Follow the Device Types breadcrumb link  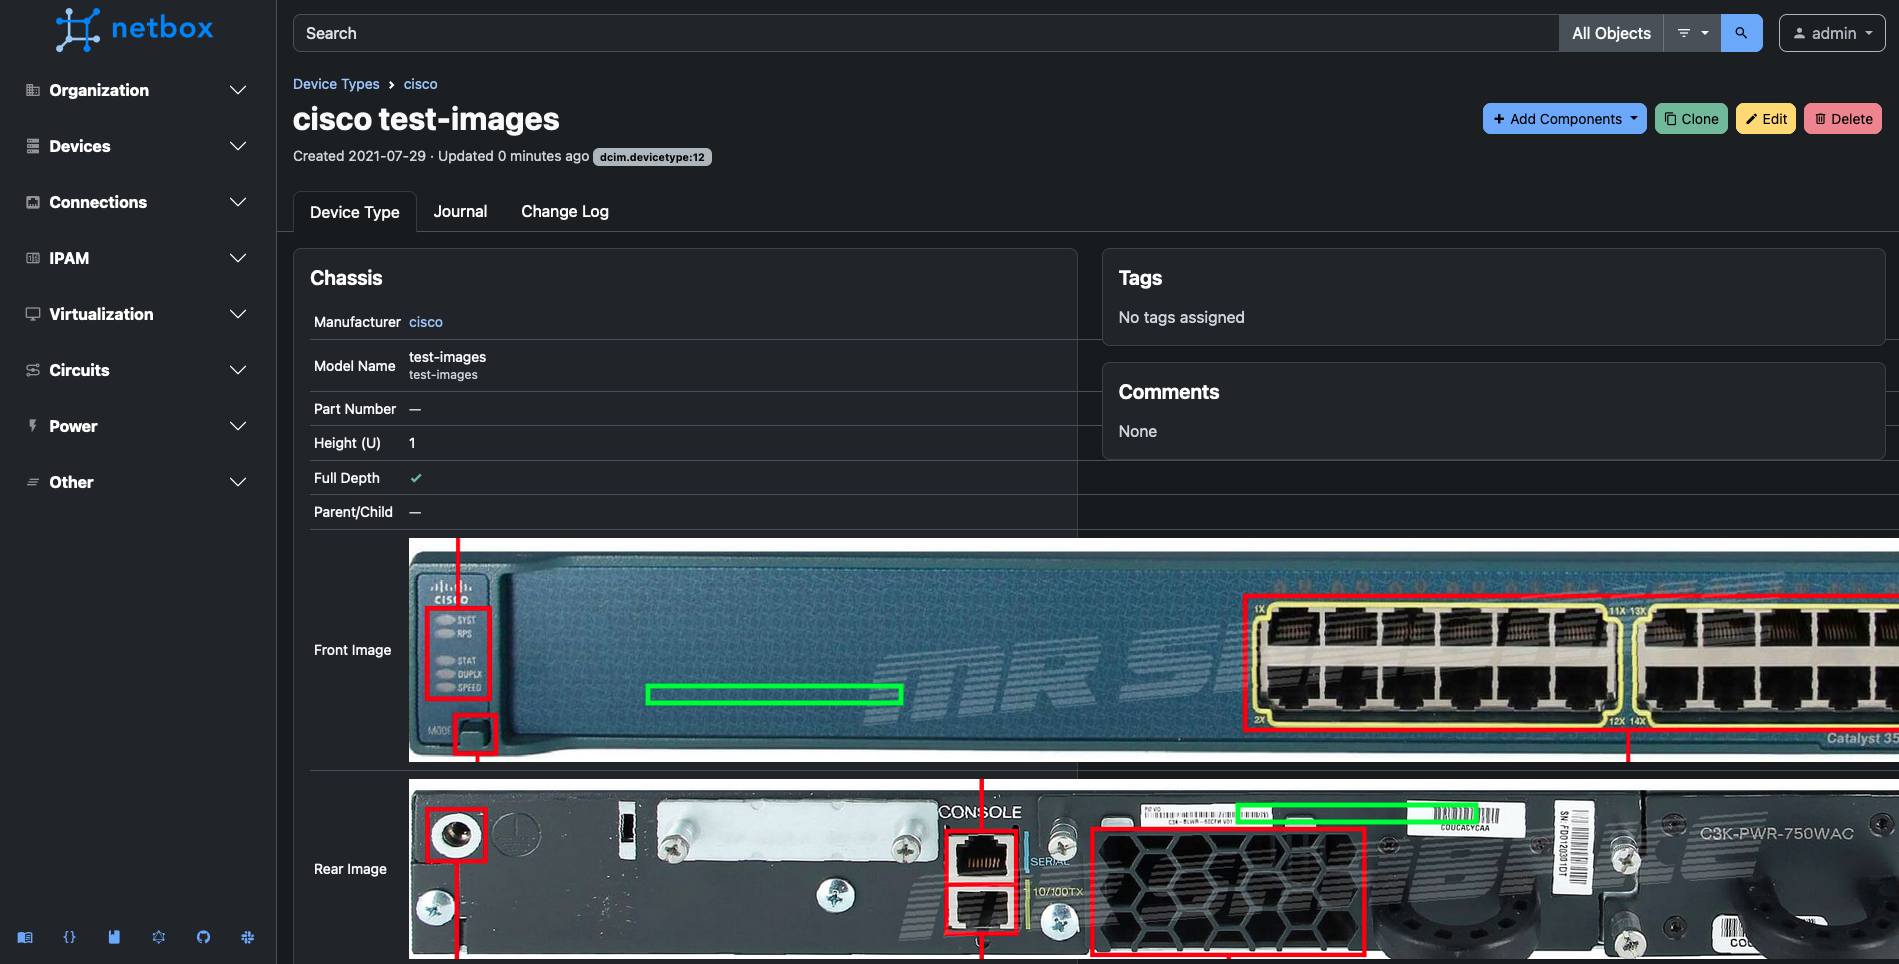click(336, 84)
